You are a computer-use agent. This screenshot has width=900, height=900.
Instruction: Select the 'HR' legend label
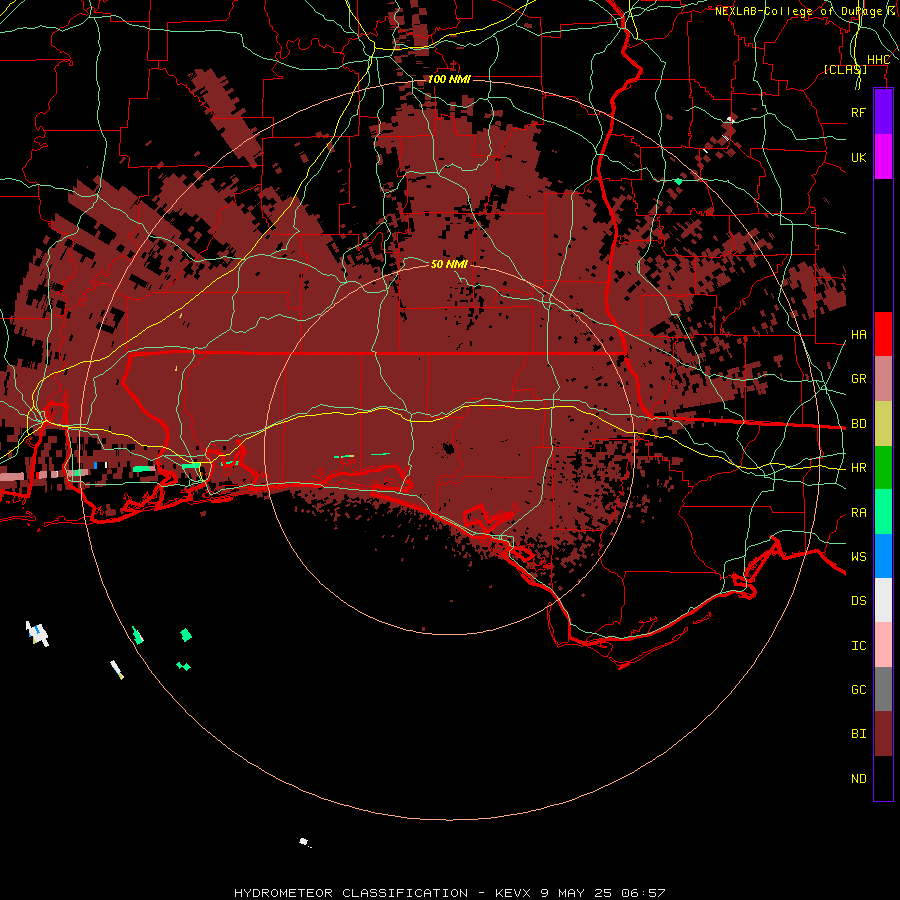point(858,468)
